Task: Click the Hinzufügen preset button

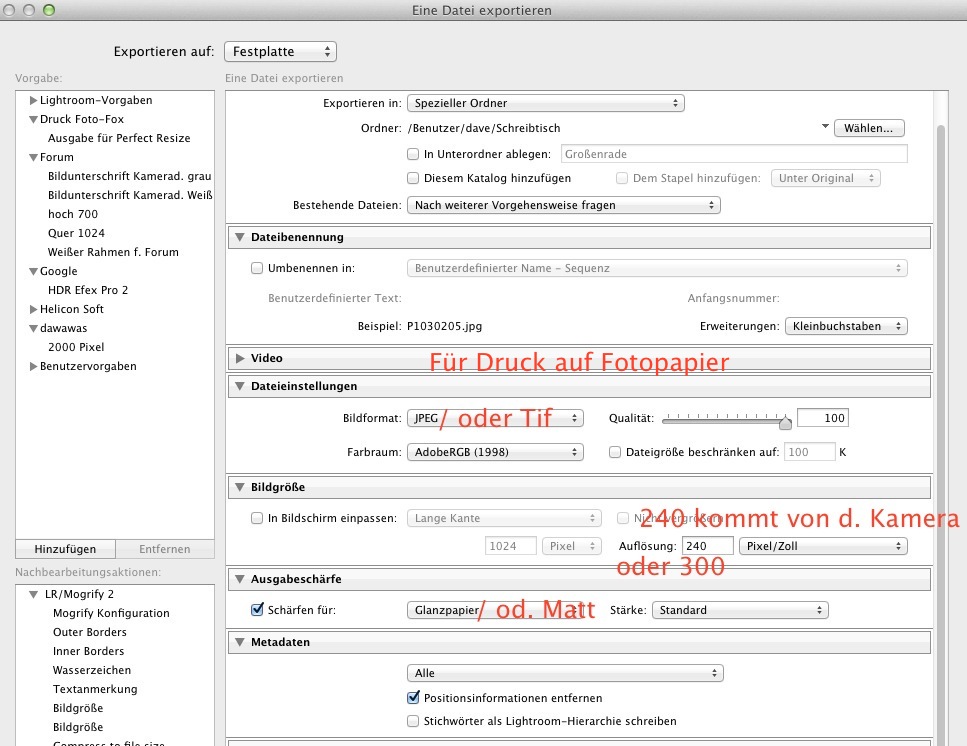Action: (65, 549)
